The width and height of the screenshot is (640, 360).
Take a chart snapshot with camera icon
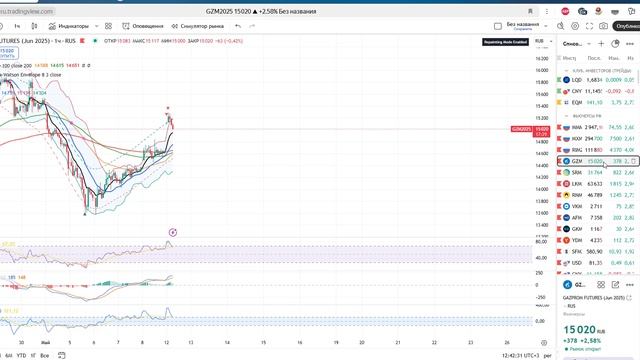(x=603, y=26)
